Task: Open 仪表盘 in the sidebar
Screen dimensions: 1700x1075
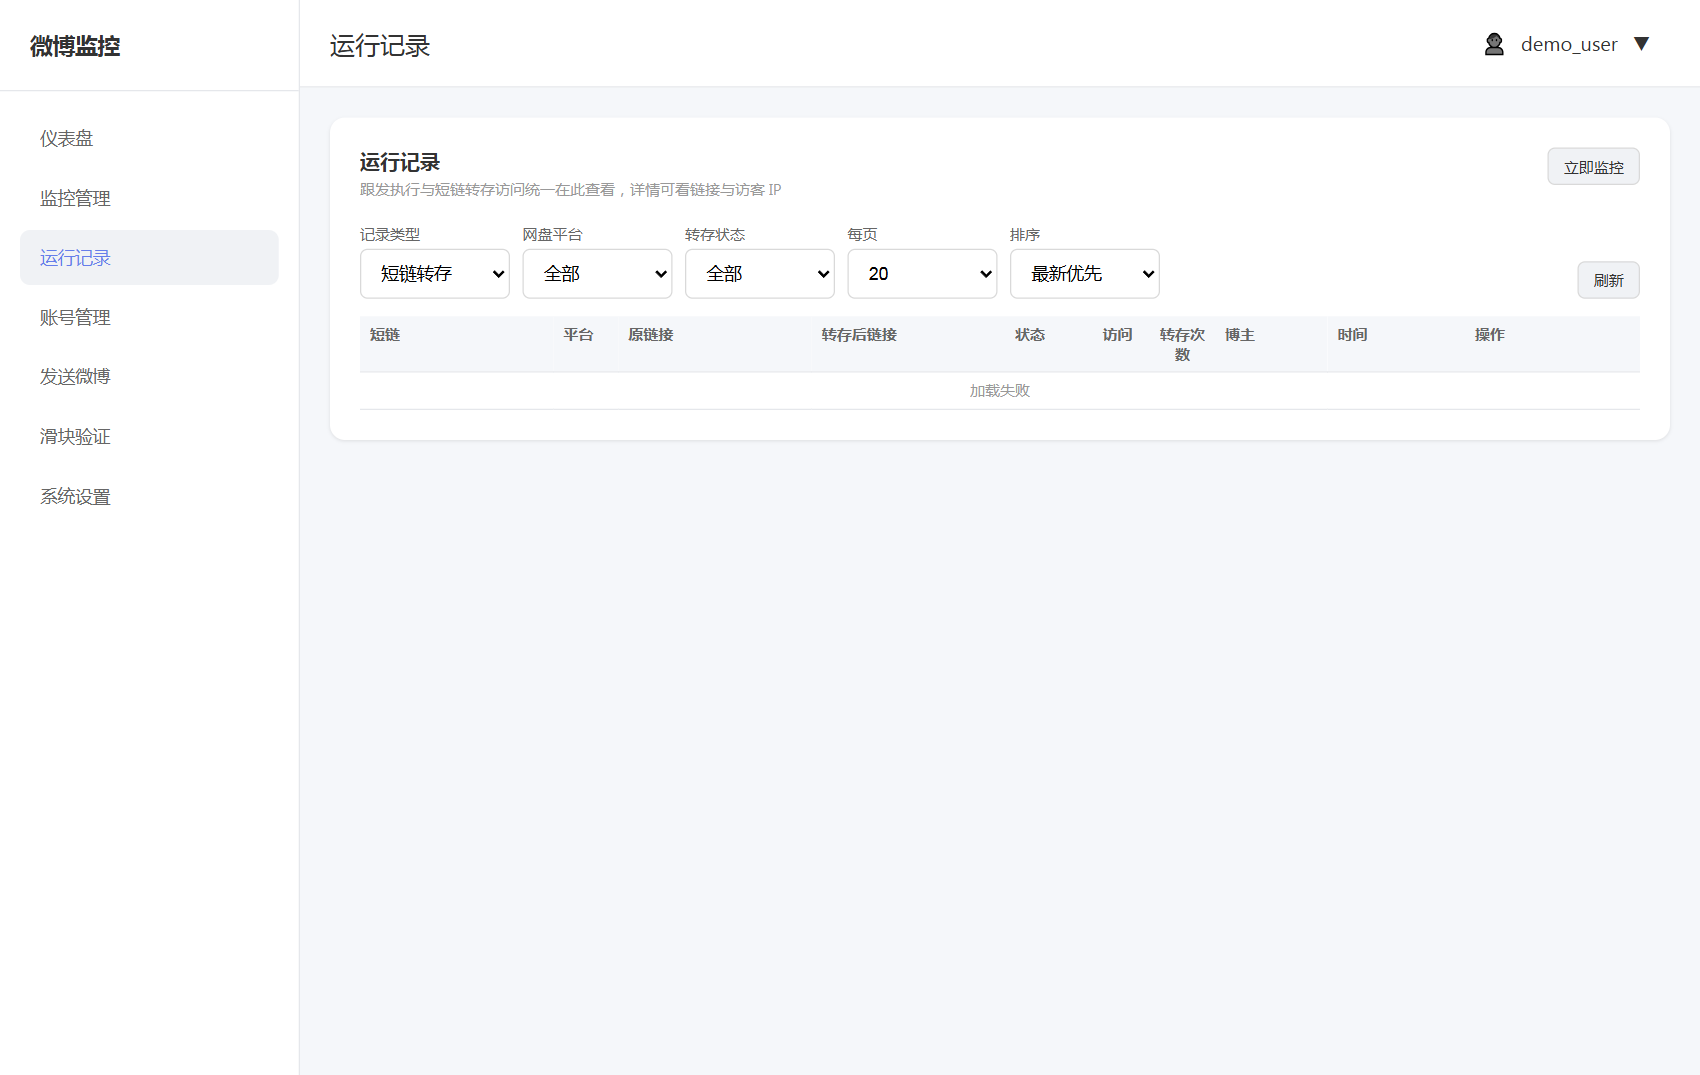Action: pyautogui.click(x=149, y=139)
